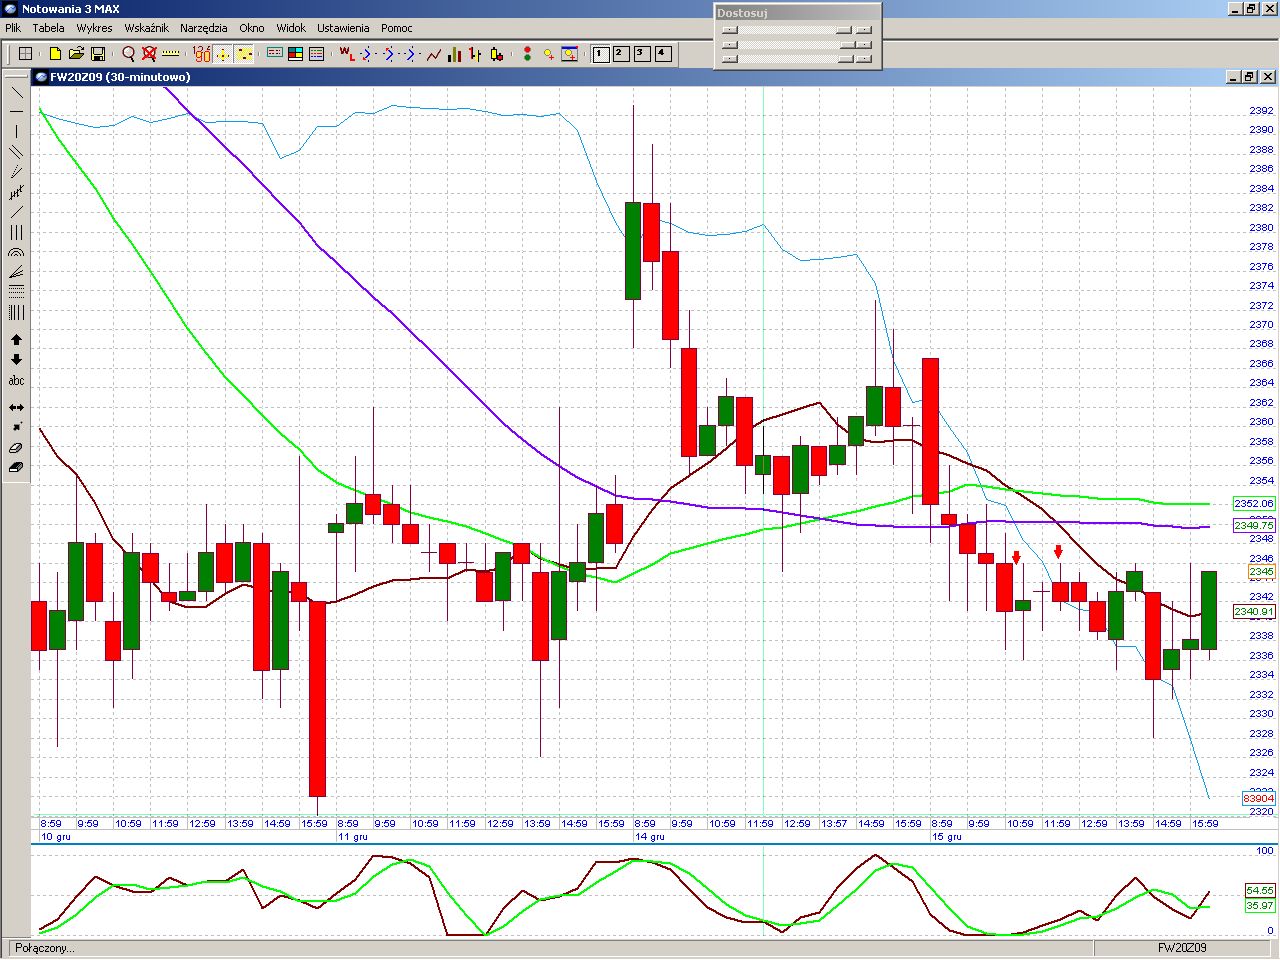
Task: Select the diagonal trend line drawing tool
Action: [x=16, y=91]
